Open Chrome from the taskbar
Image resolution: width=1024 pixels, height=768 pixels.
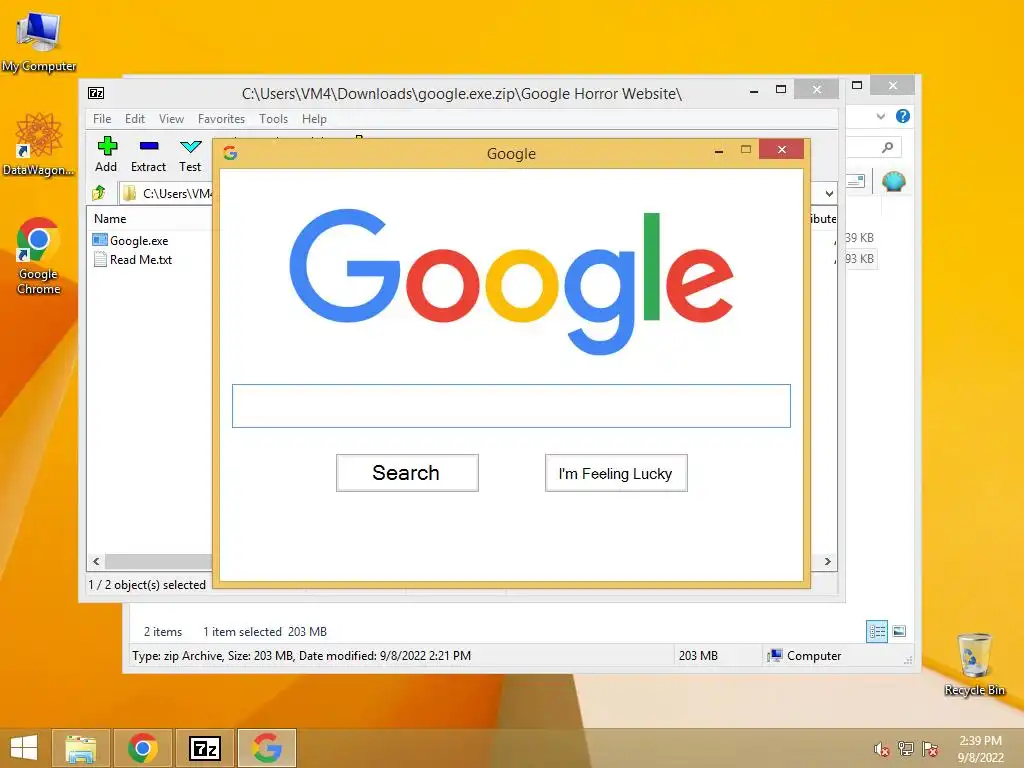click(x=142, y=748)
